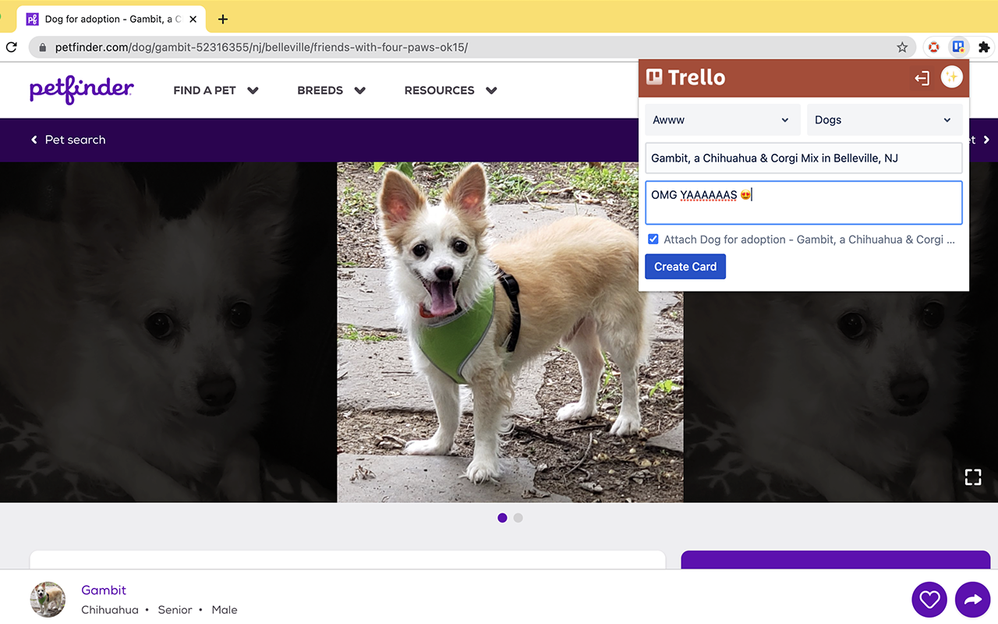998x624 pixels.
Task: Favorite Gambit with the heart icon
Action: pos(929,599)
